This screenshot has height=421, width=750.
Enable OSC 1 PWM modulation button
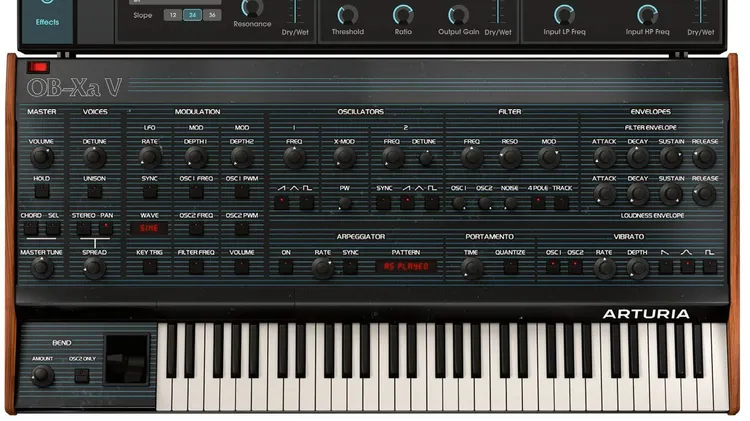[242, 192]
